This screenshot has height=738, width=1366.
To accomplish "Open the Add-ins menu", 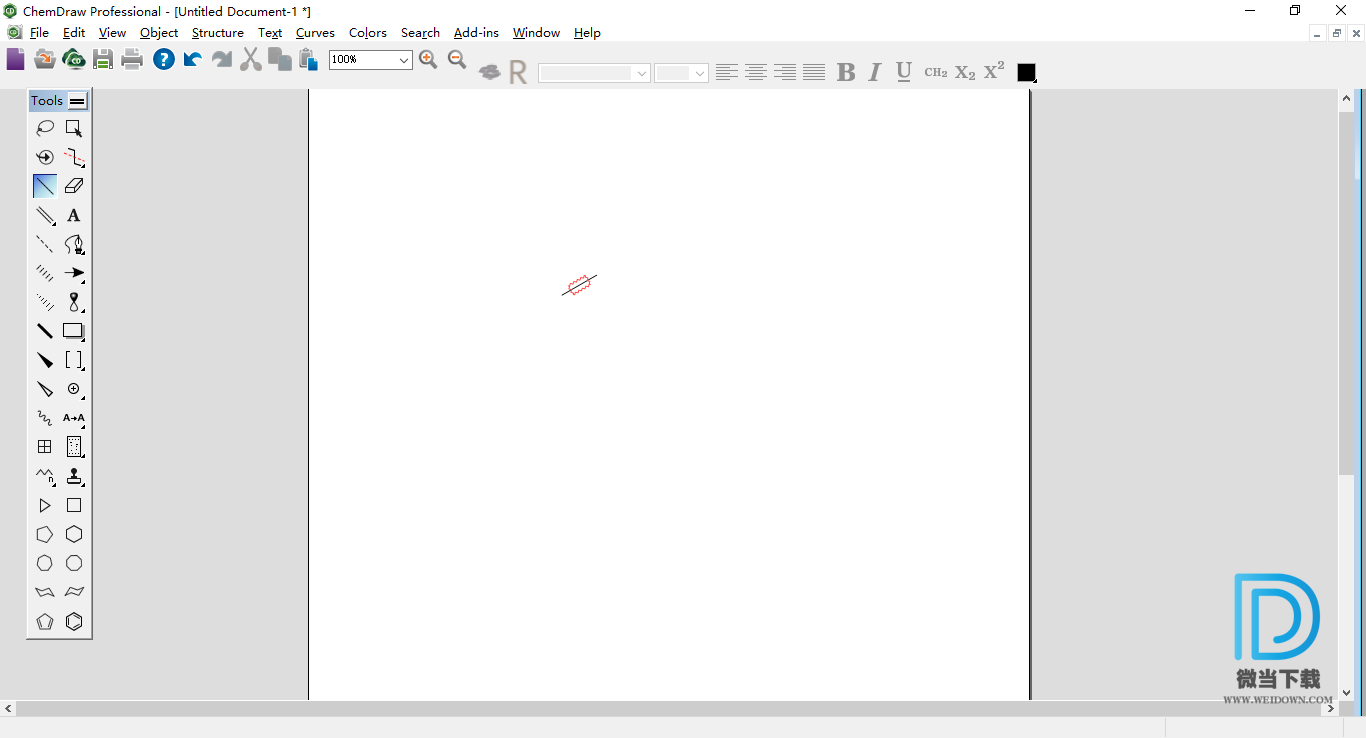I will [476, 33].
